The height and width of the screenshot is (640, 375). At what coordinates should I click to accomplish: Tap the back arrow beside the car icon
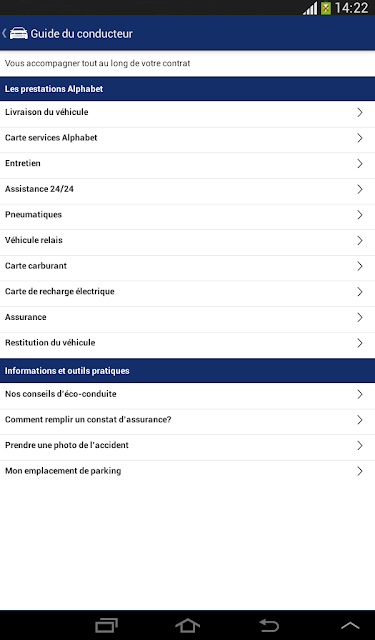4,33
